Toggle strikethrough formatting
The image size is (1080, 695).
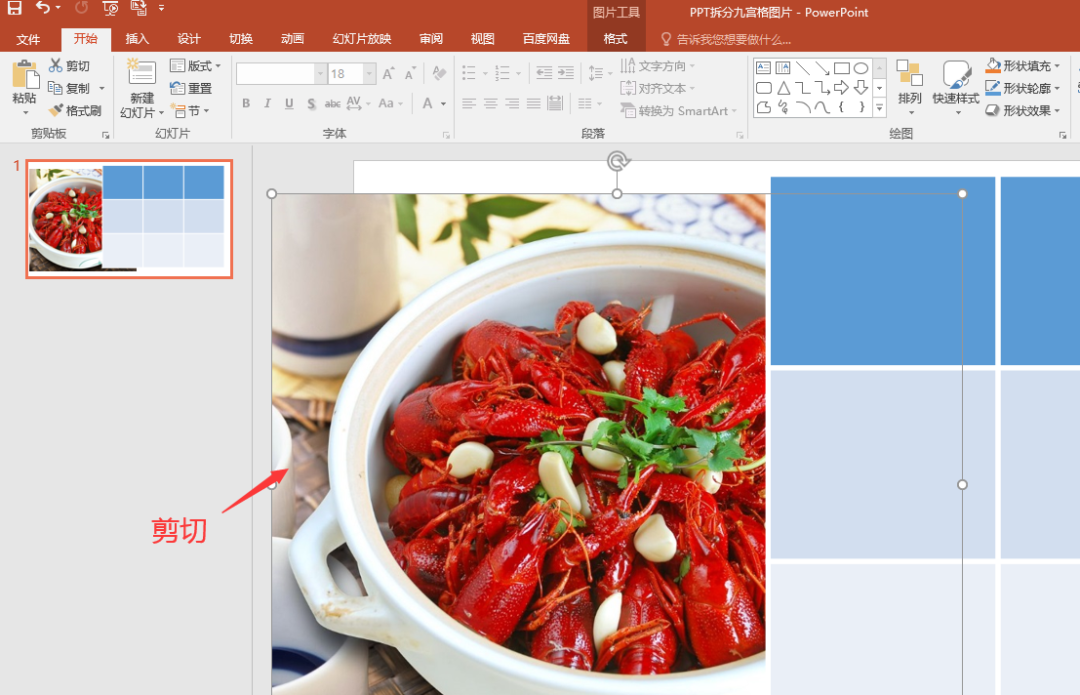tap(333, 103)
